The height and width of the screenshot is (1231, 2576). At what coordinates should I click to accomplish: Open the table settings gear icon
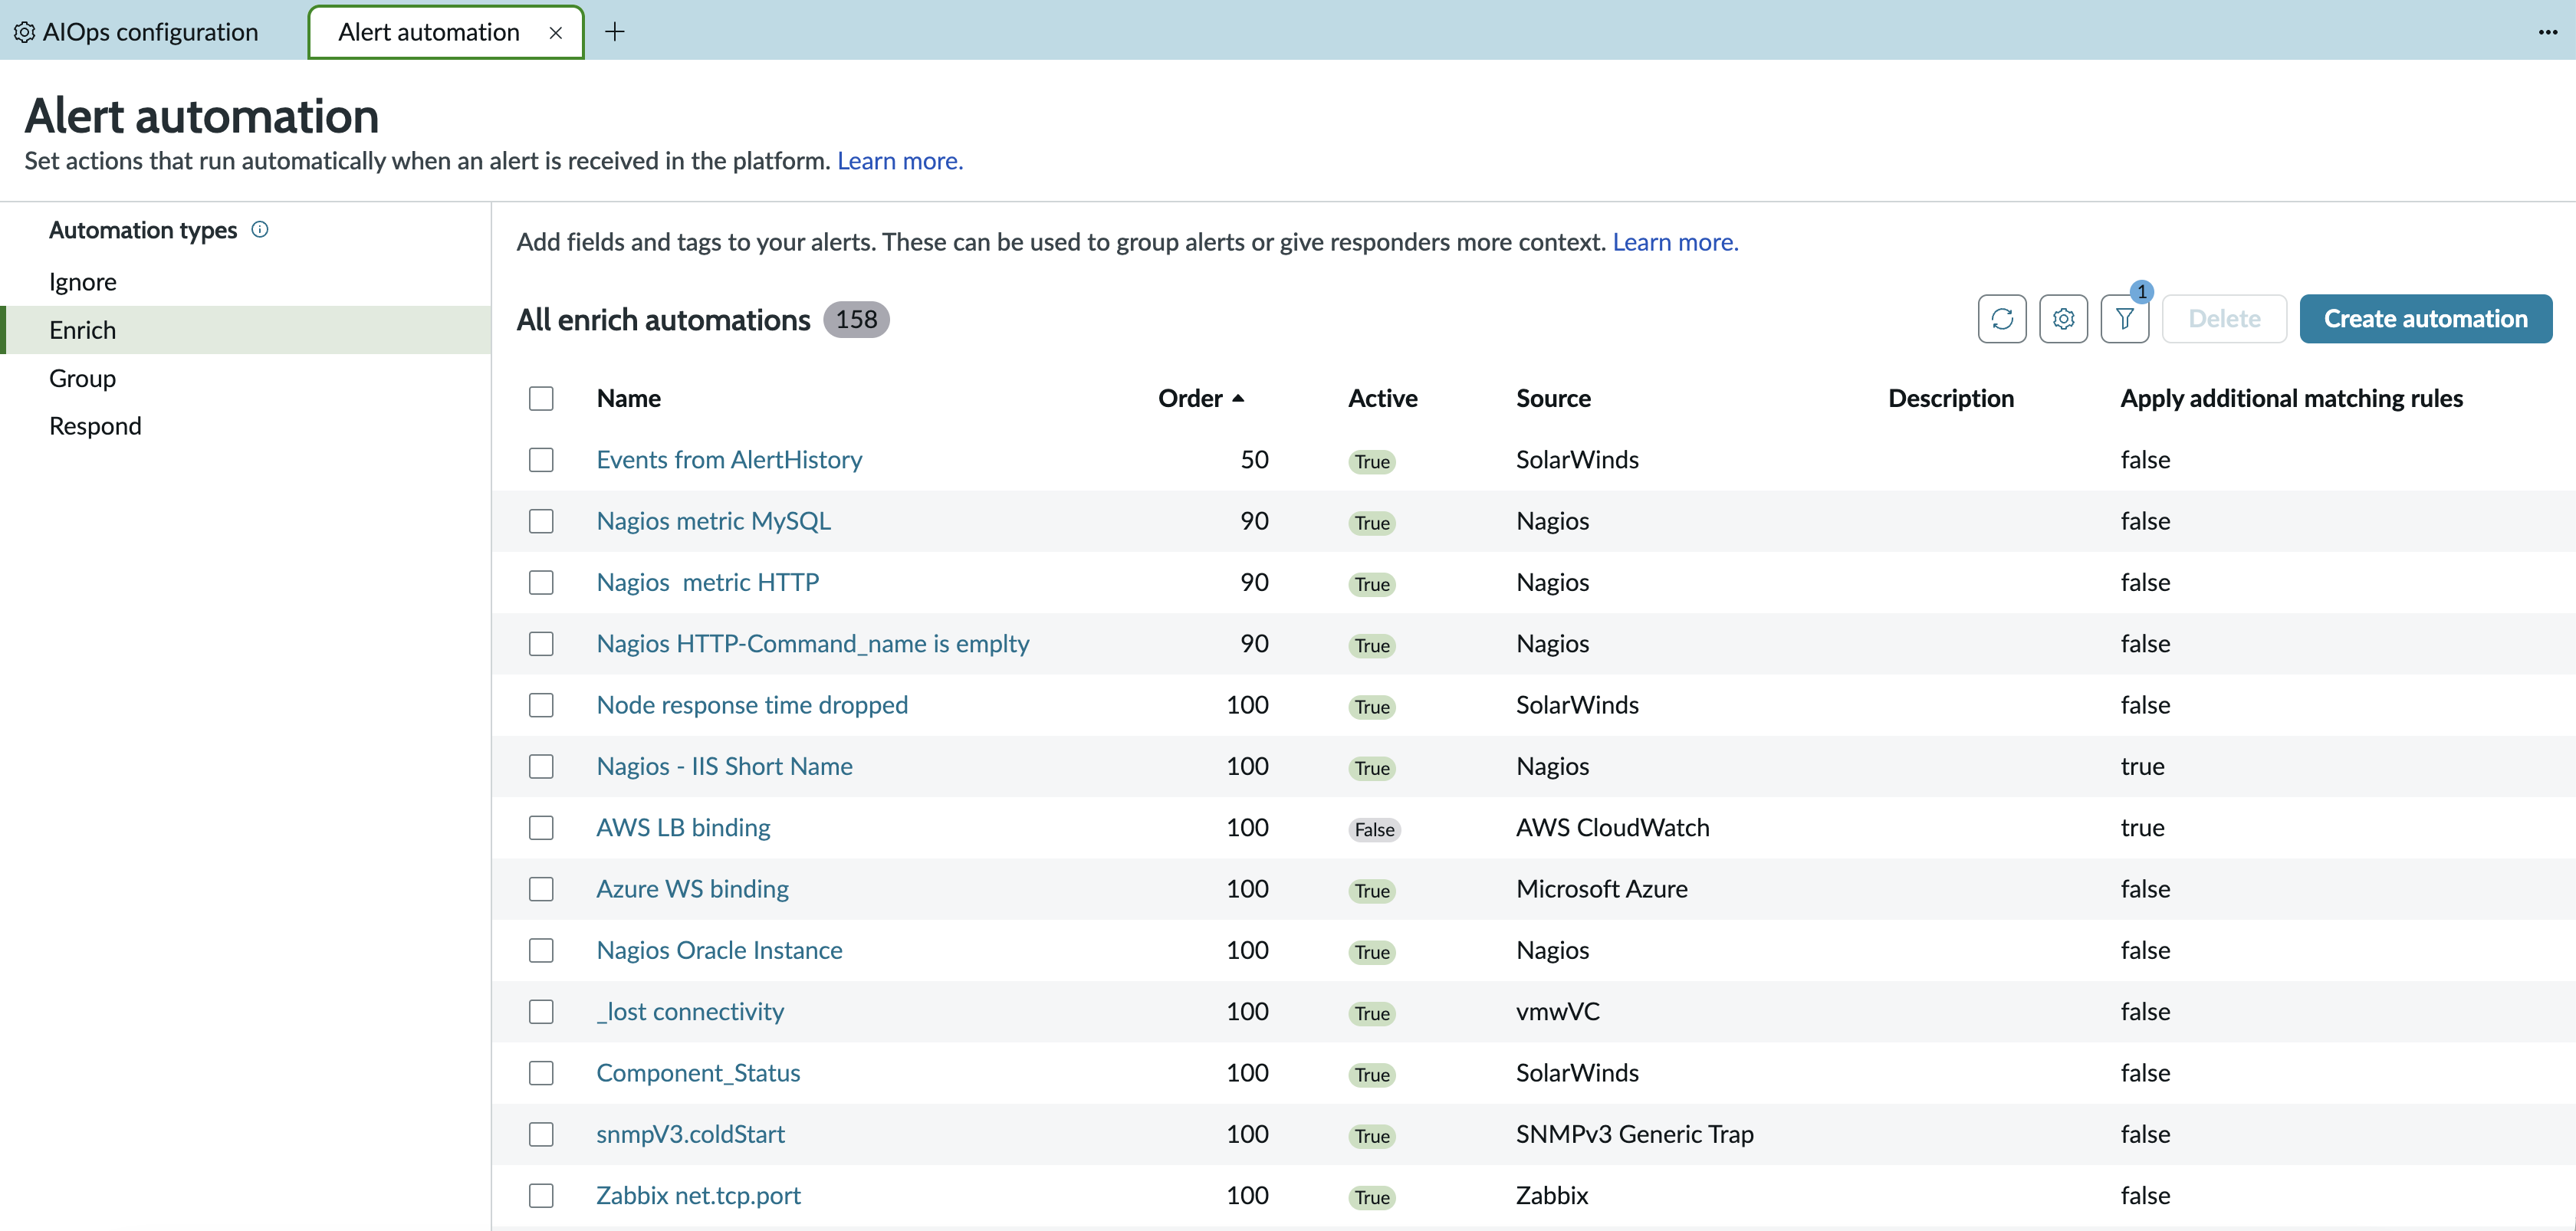(2063, 319)
